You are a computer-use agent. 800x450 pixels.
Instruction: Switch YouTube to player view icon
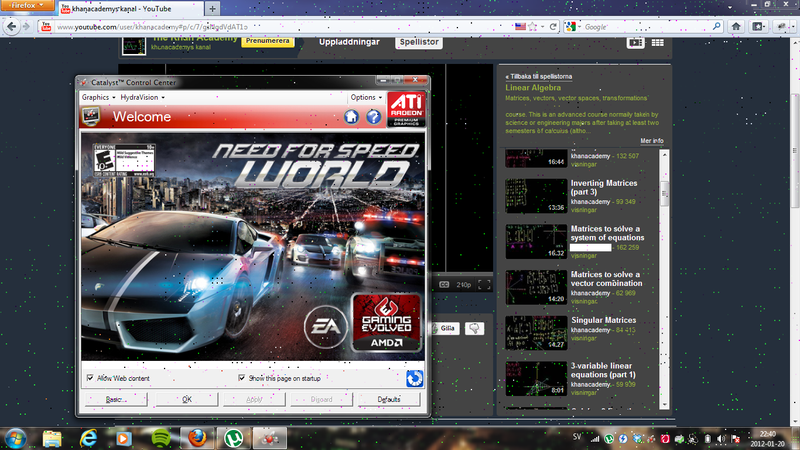[636, 43]
